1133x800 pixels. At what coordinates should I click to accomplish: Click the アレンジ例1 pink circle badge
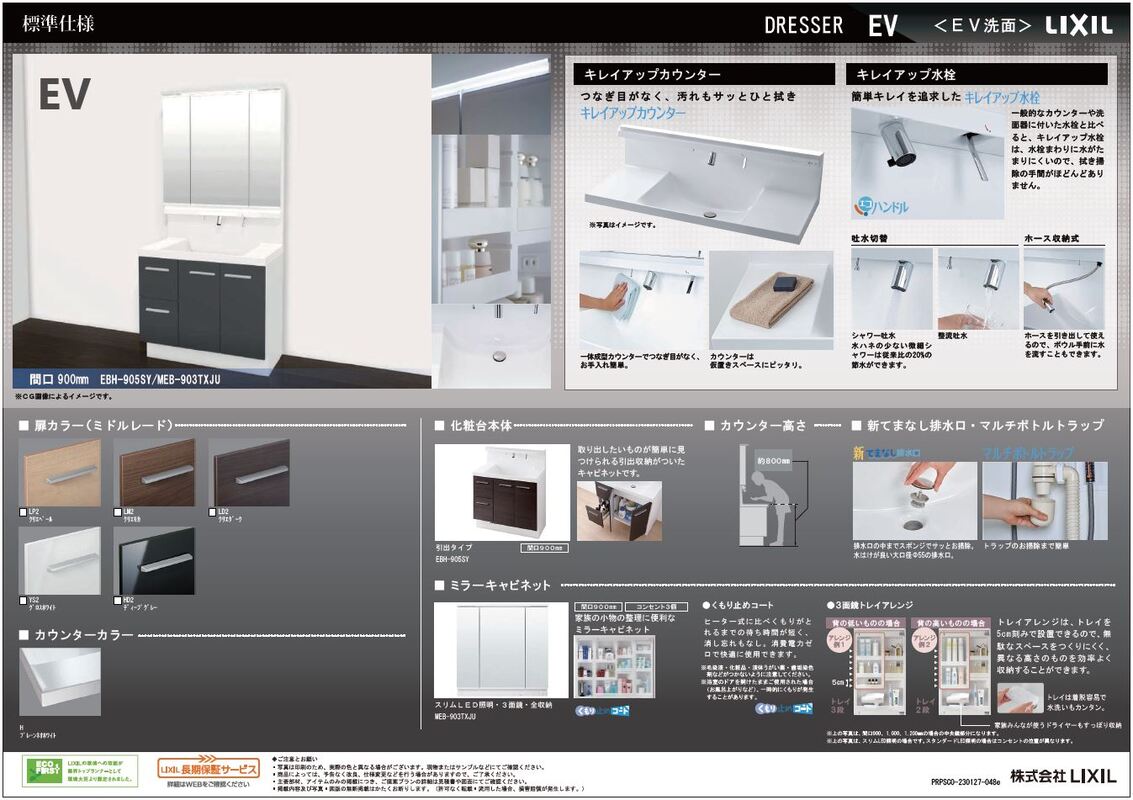(839, 641)
